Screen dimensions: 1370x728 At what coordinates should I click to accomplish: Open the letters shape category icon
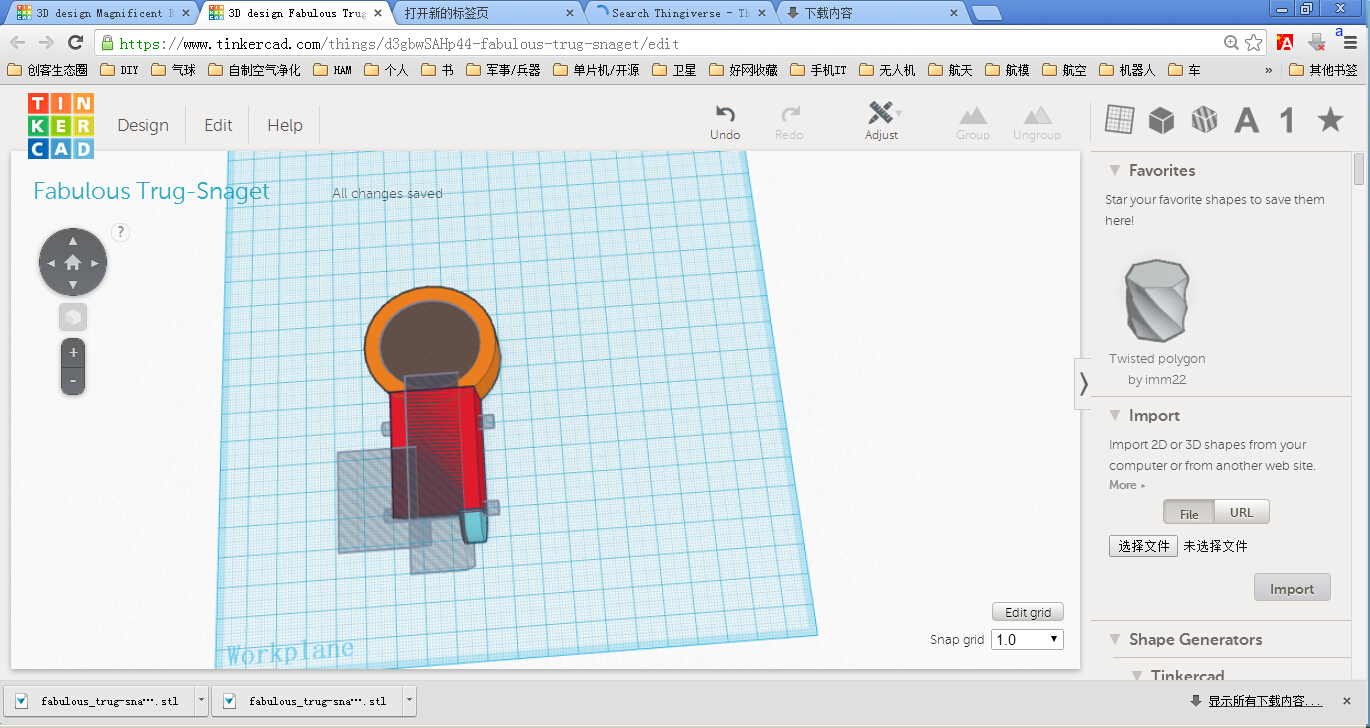coord(1246,121)
